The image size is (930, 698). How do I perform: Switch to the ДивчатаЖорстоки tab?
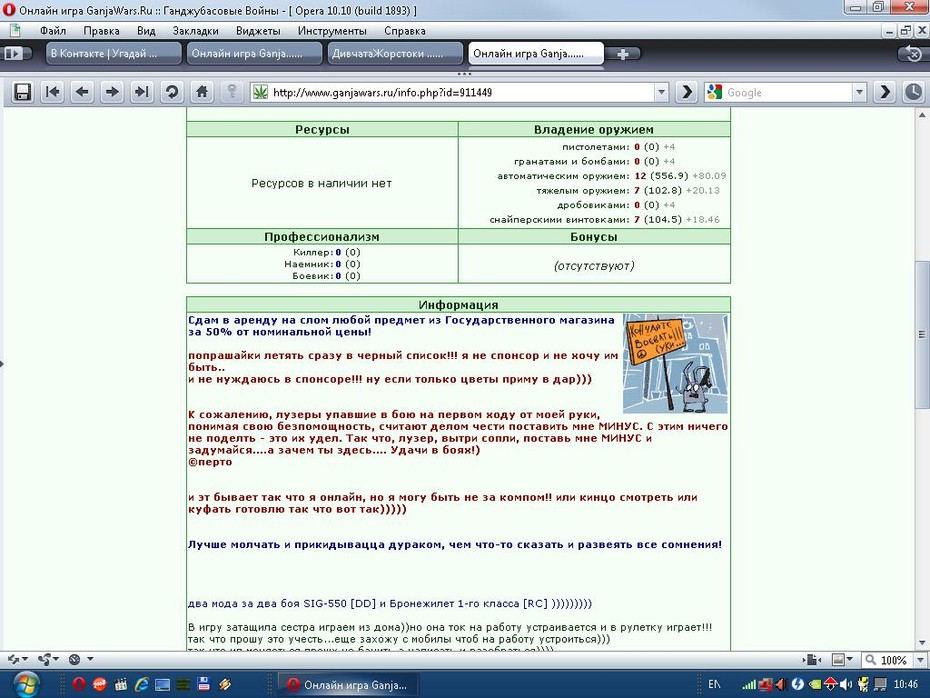pyautogui.click(x=395, y=53)
